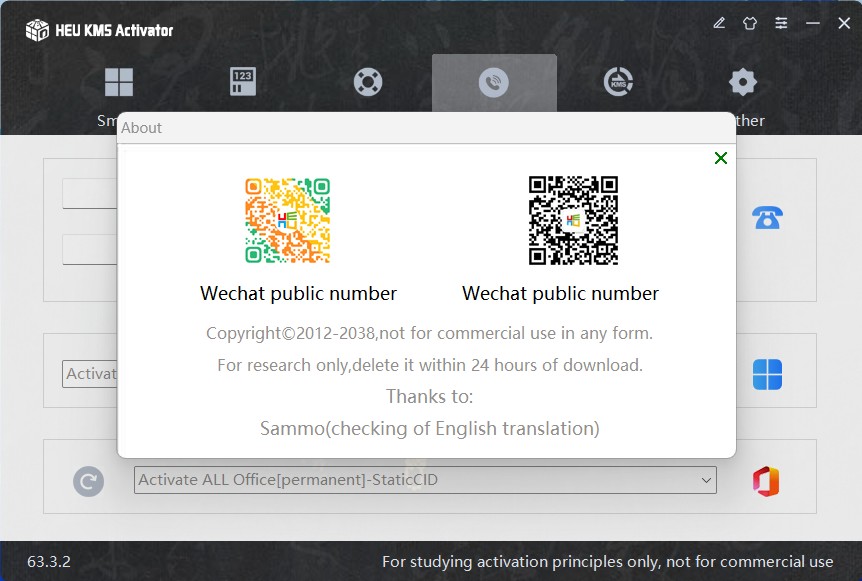Click the blue telephone icon on right

767,217
